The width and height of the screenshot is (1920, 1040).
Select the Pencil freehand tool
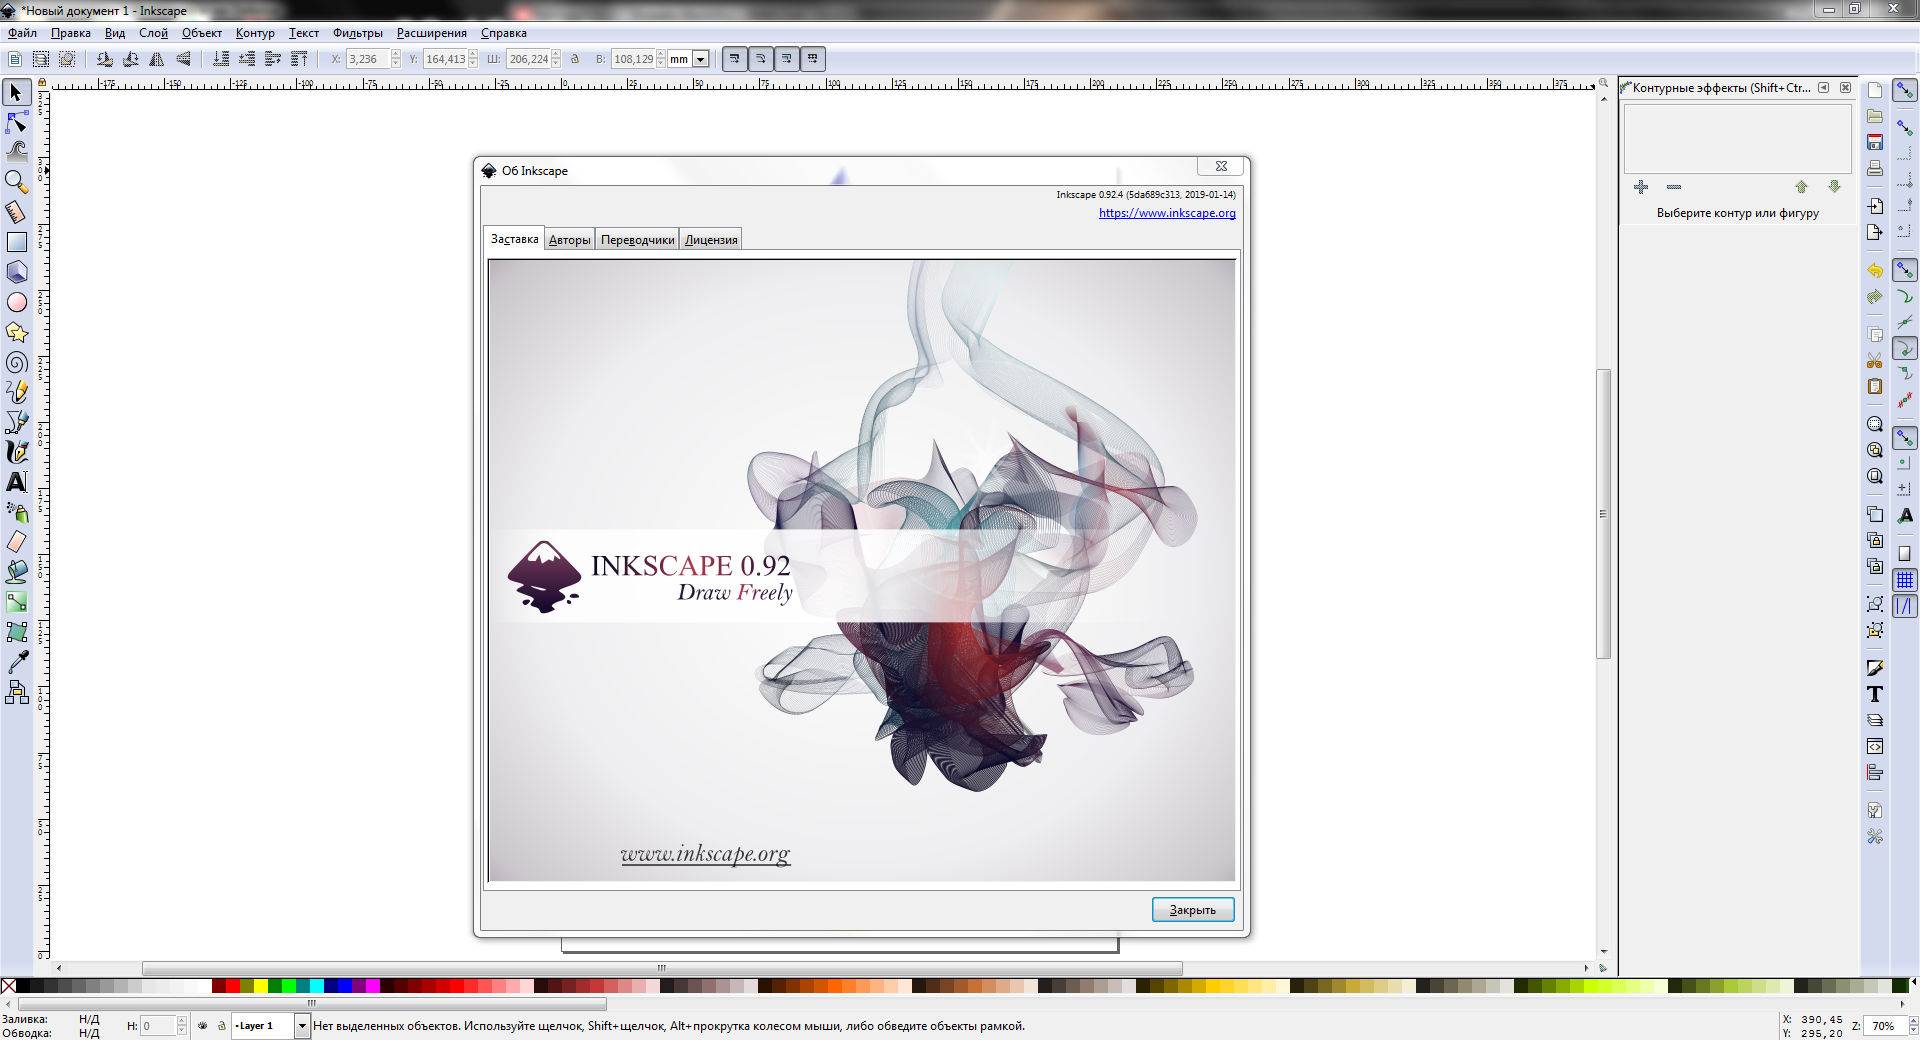coord(16,392)
